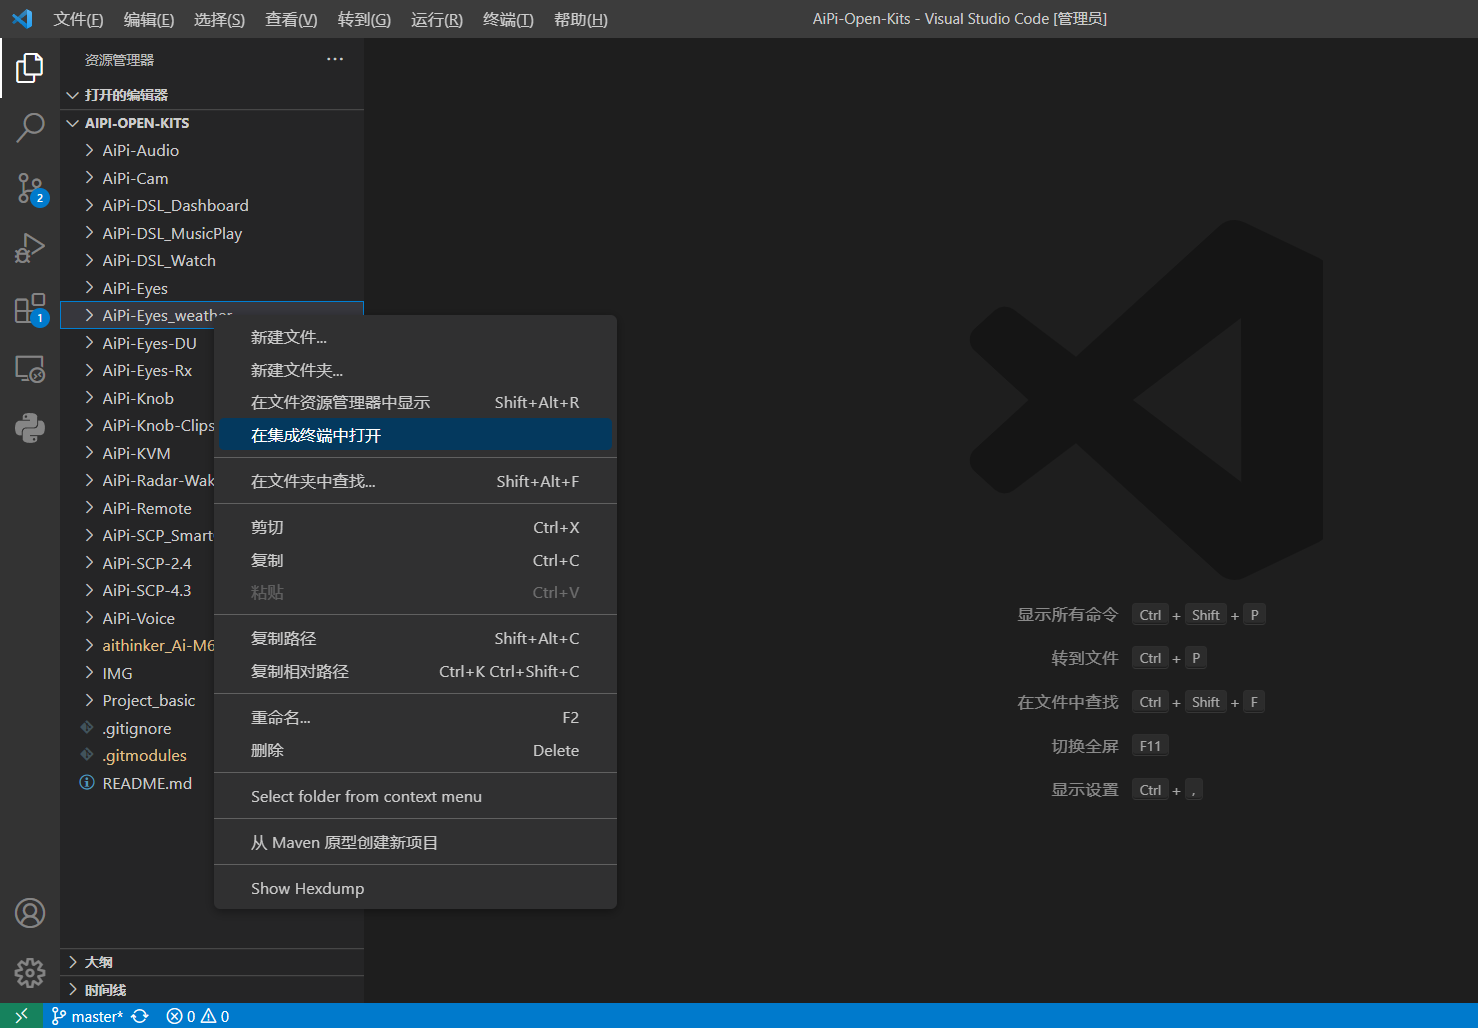Select 在文件资源管理器中显示 menu entry
1478x1028 pixels.
[415, 402]
